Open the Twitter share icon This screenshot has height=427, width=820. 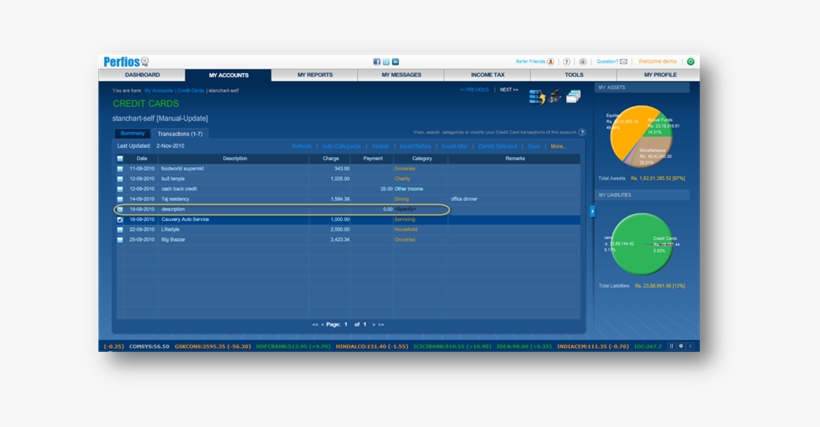click(x=386, y=62)
